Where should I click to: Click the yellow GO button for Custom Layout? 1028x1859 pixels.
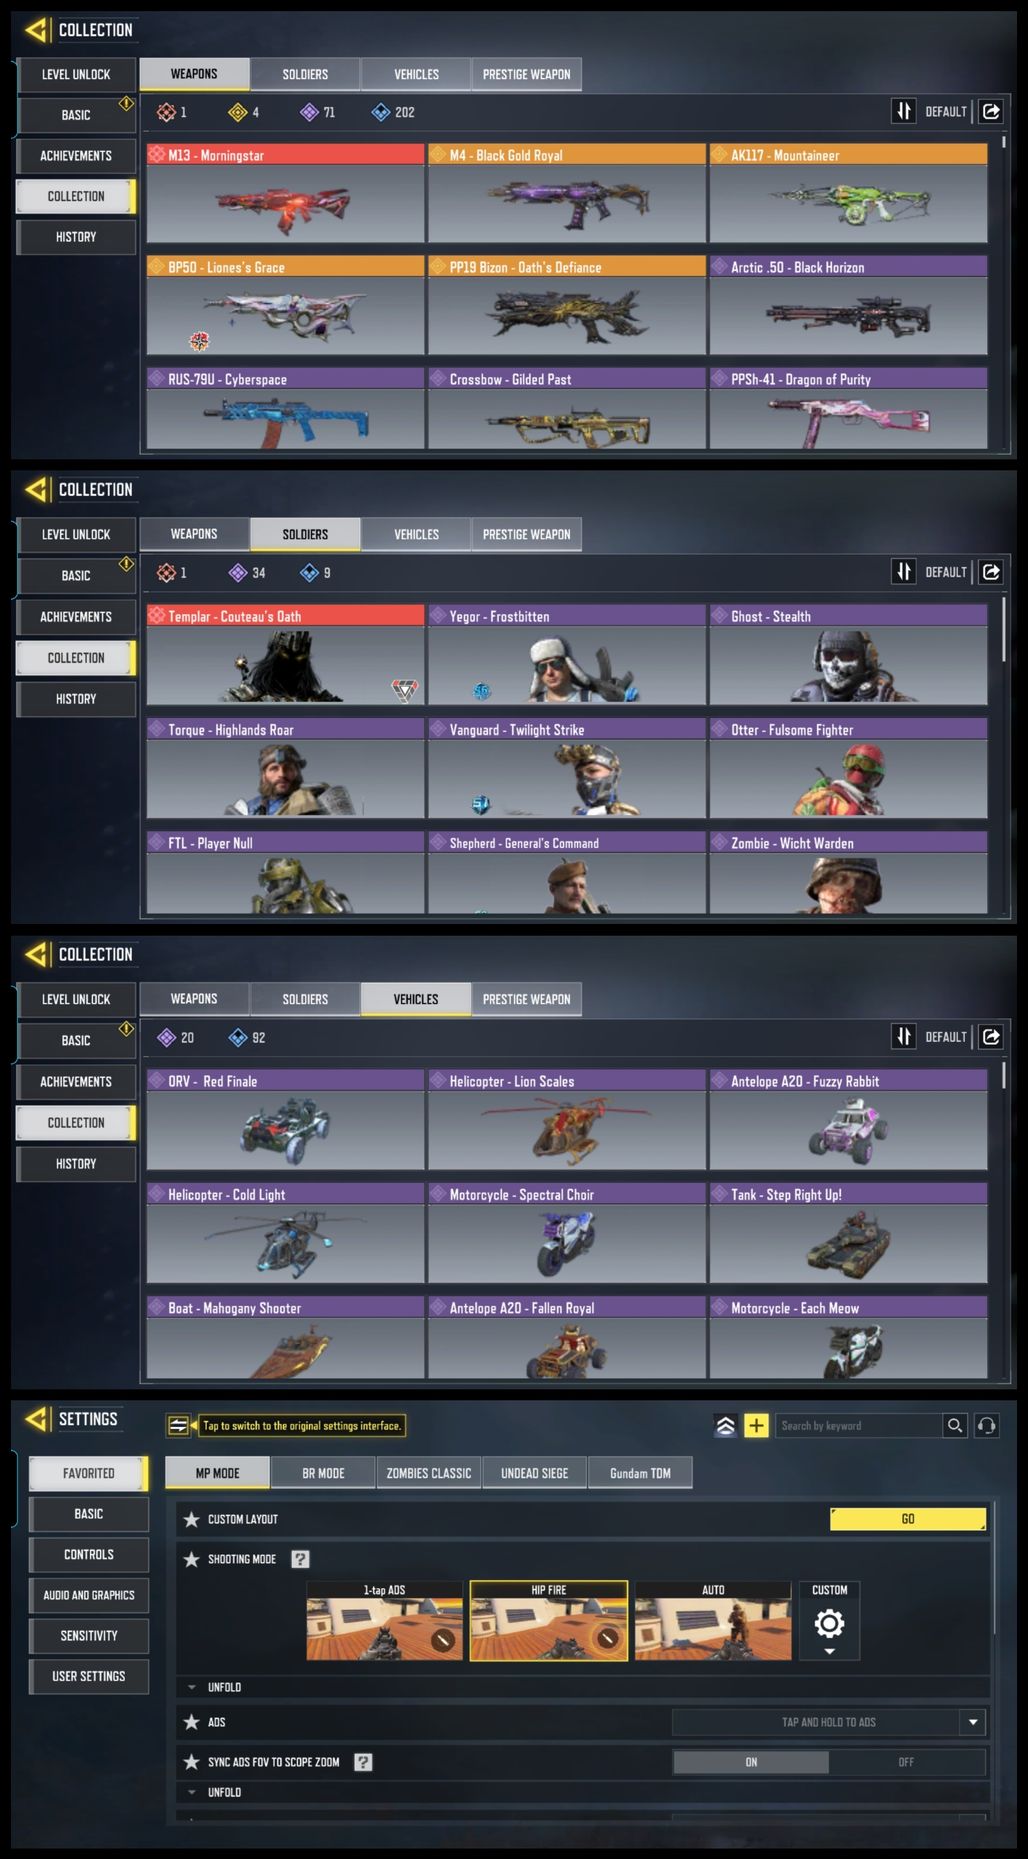click(908, 1519)
